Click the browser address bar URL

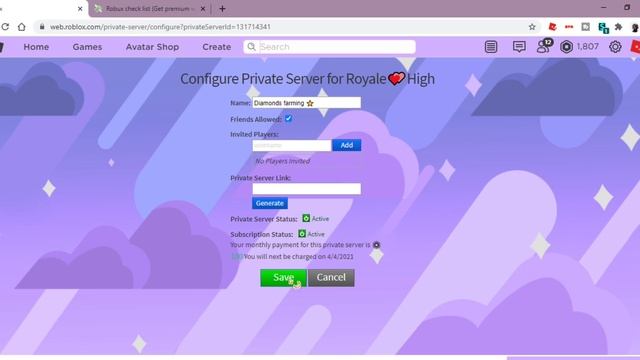tap(160, 27)
